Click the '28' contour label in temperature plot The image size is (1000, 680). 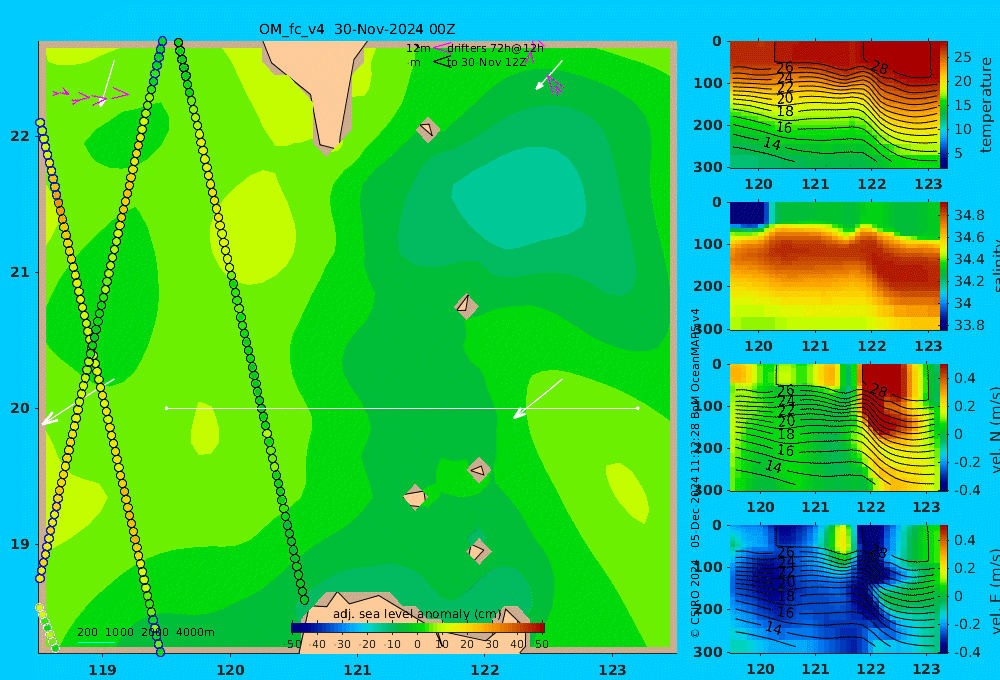tap(880, 68)
